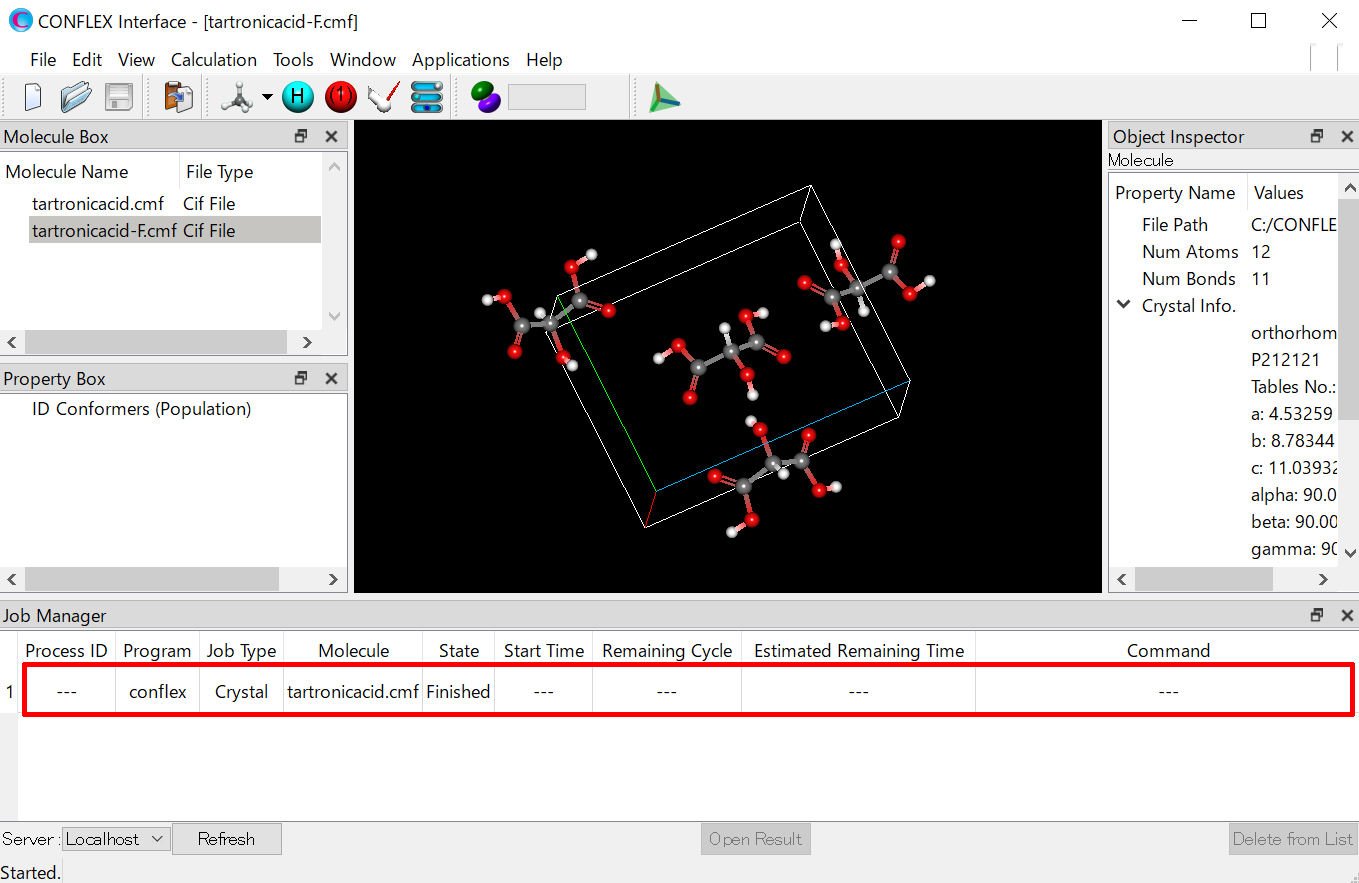The image size is (1359, 883).
Task: Click the Delete from List button
Action: click(1292, 839)
